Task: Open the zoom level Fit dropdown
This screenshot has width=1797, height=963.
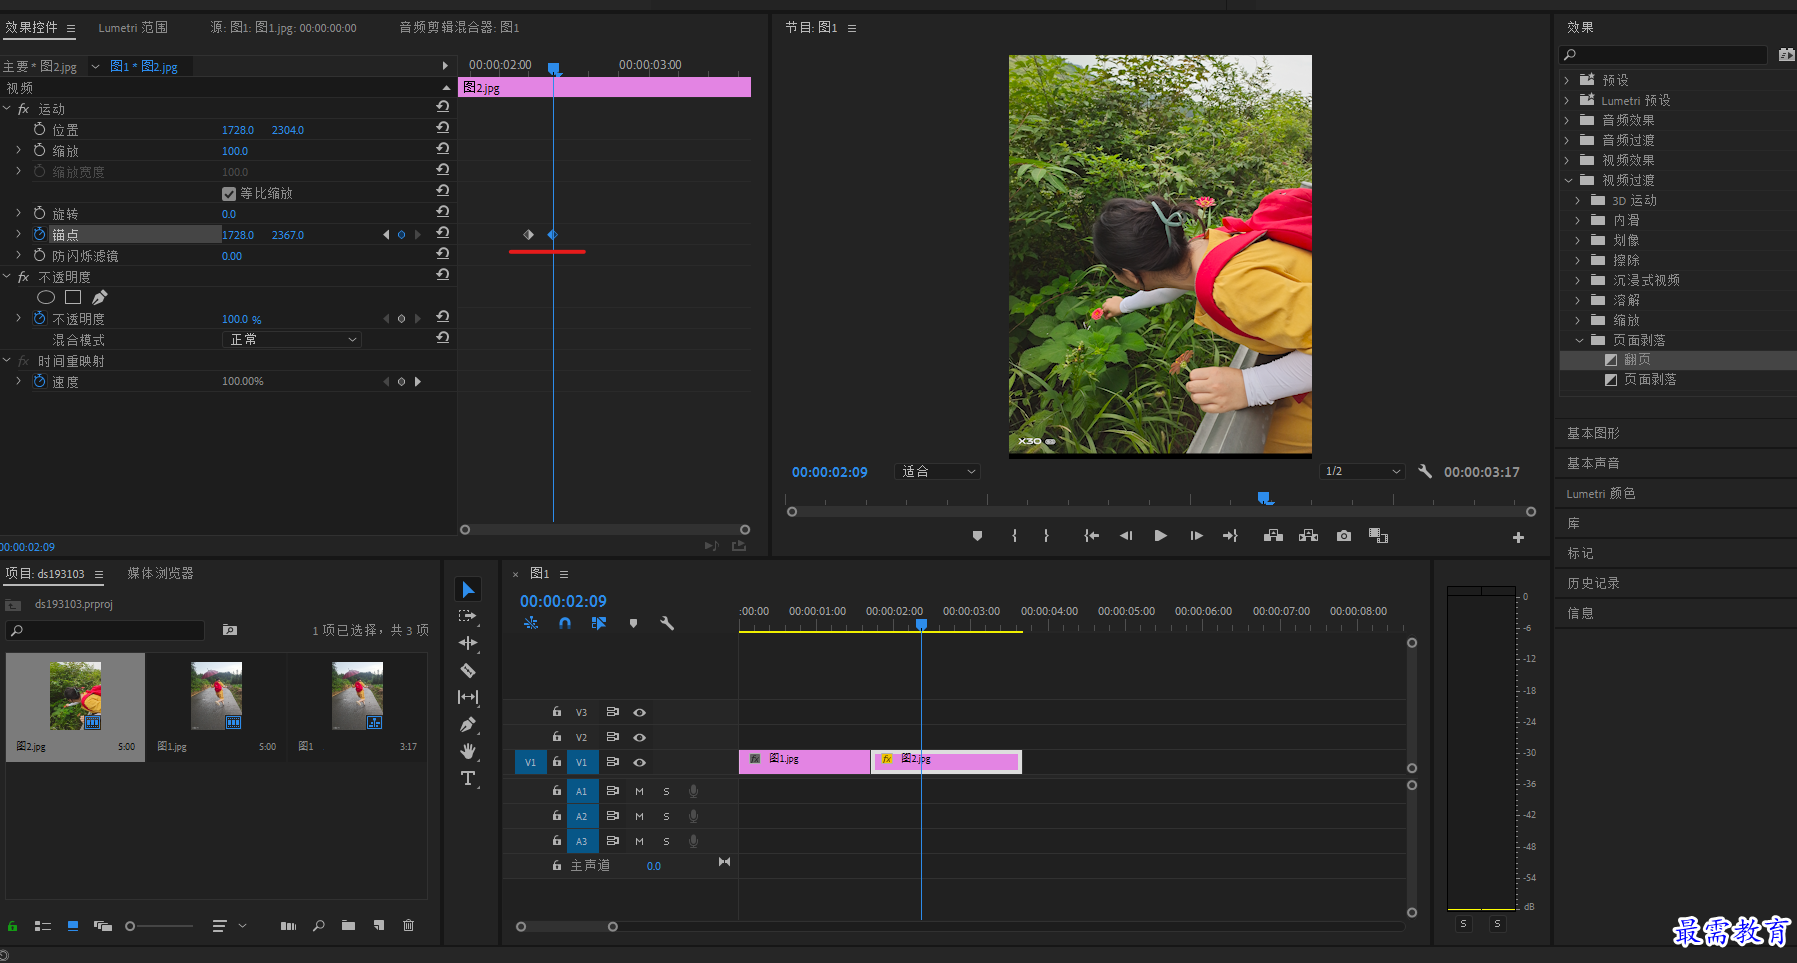Action: coord(937,471)
